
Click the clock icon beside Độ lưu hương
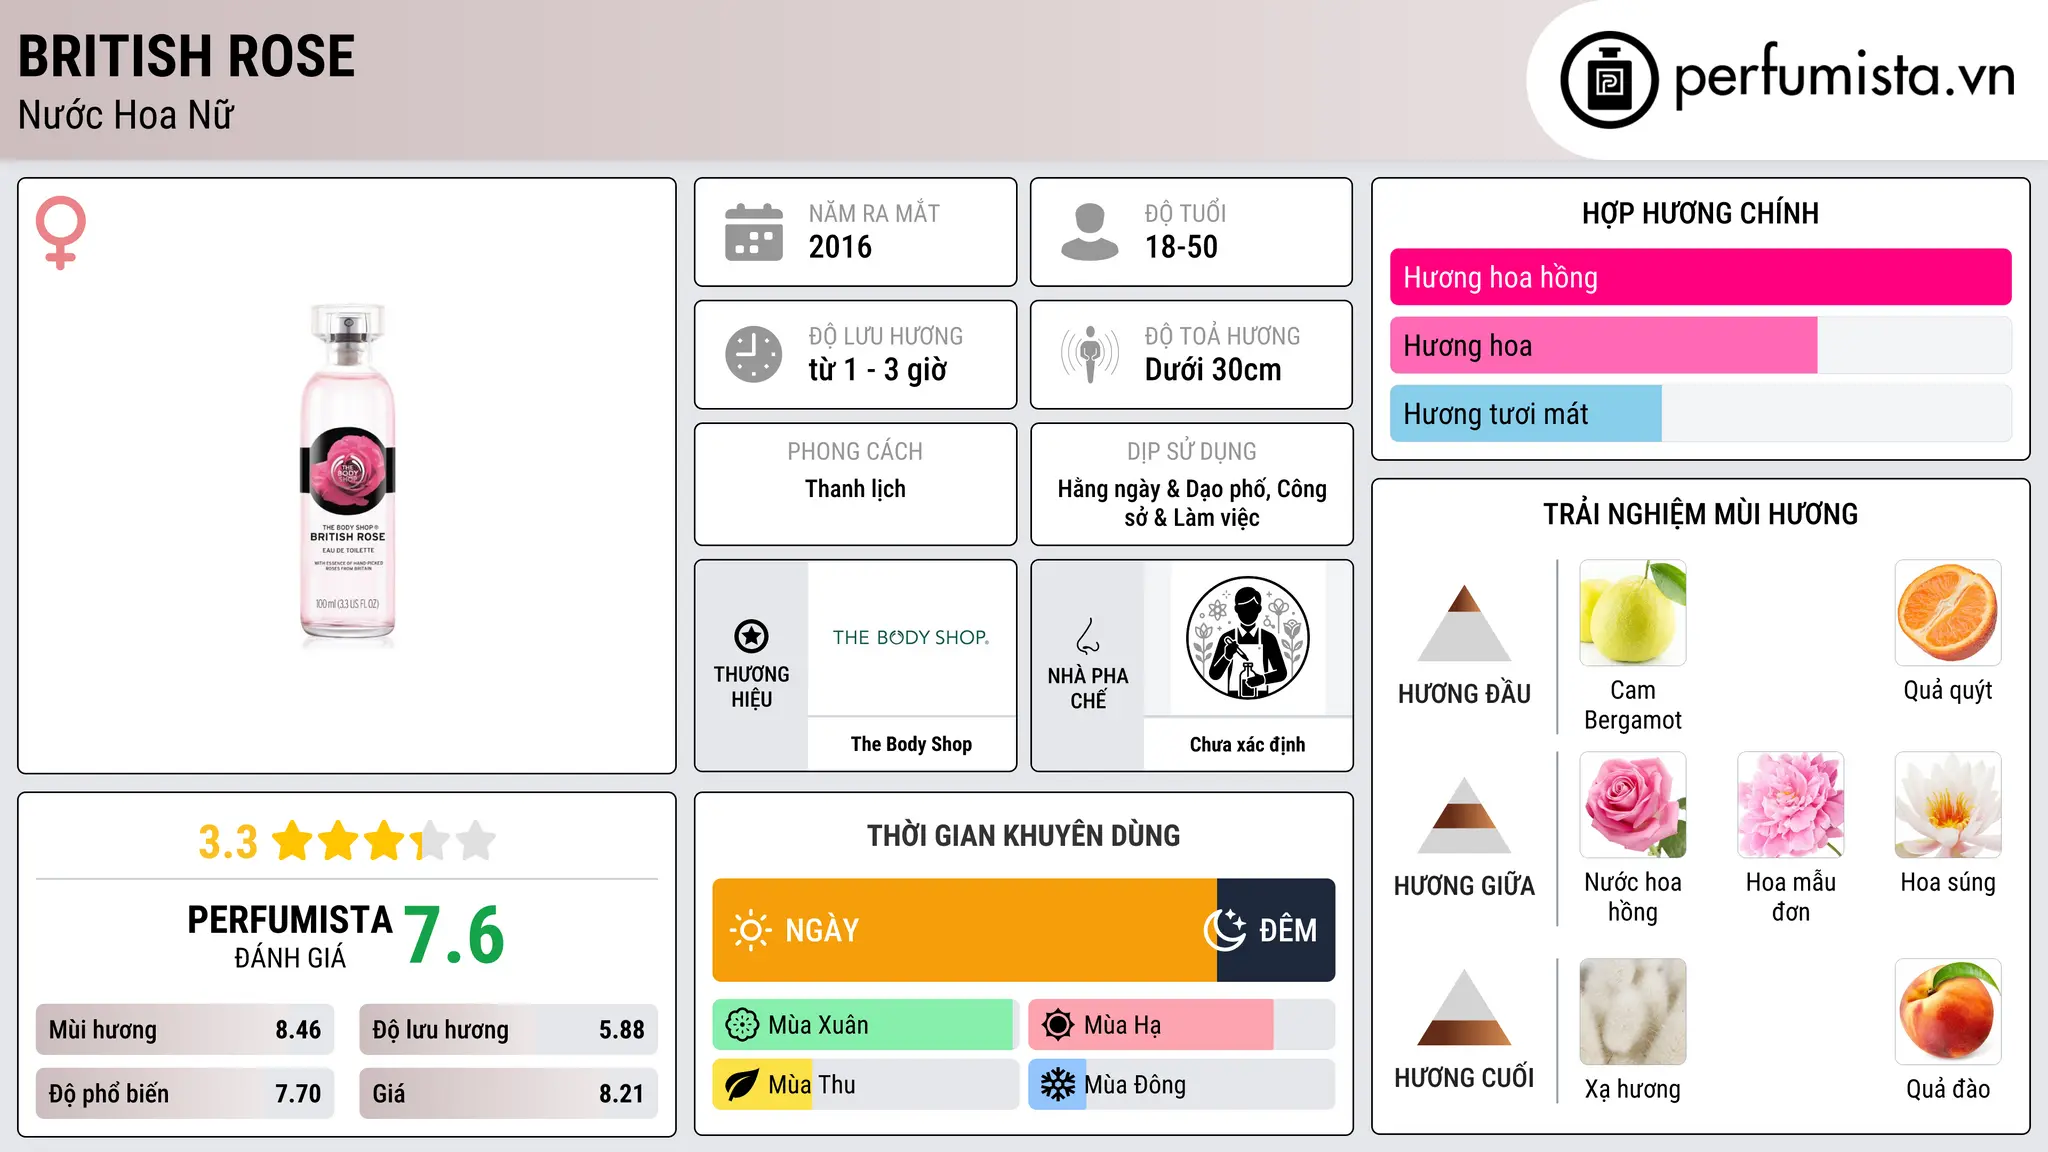point(754,354)
